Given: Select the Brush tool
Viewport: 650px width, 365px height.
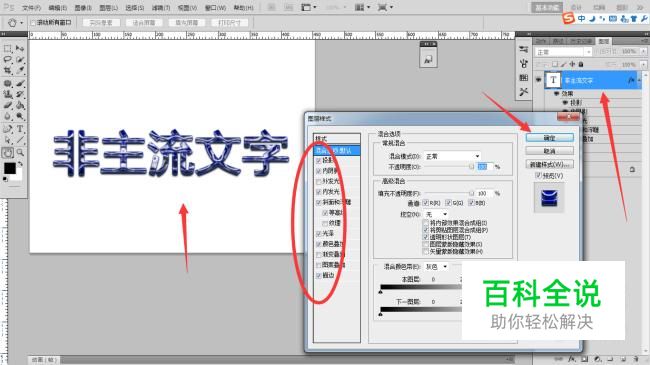Looking at the screenshot, I should 20,83.
